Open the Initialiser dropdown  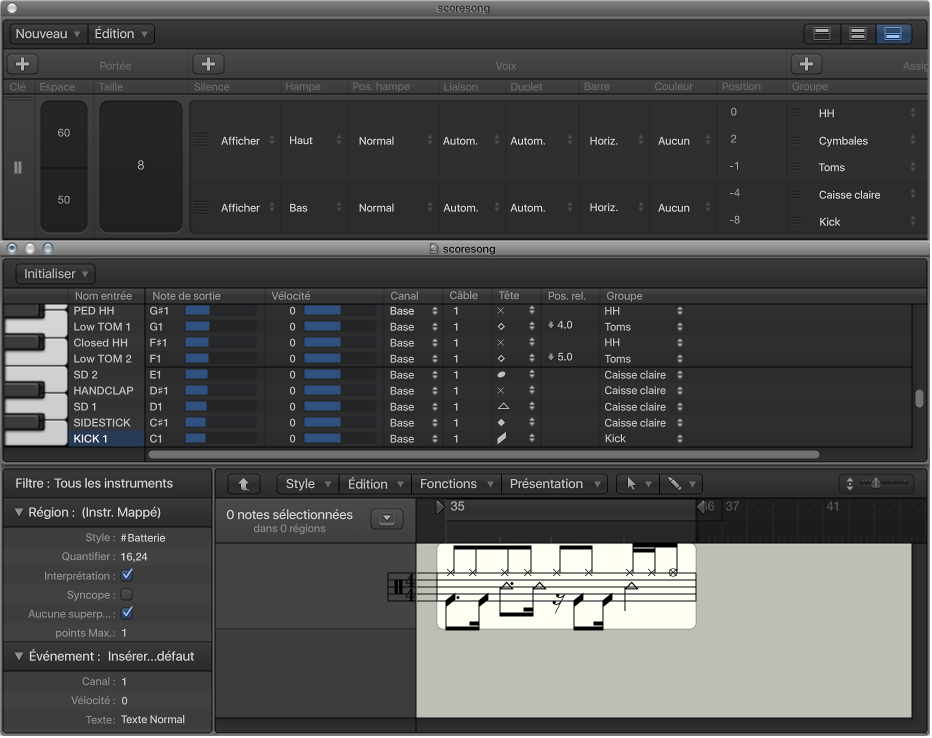point(56,274)
